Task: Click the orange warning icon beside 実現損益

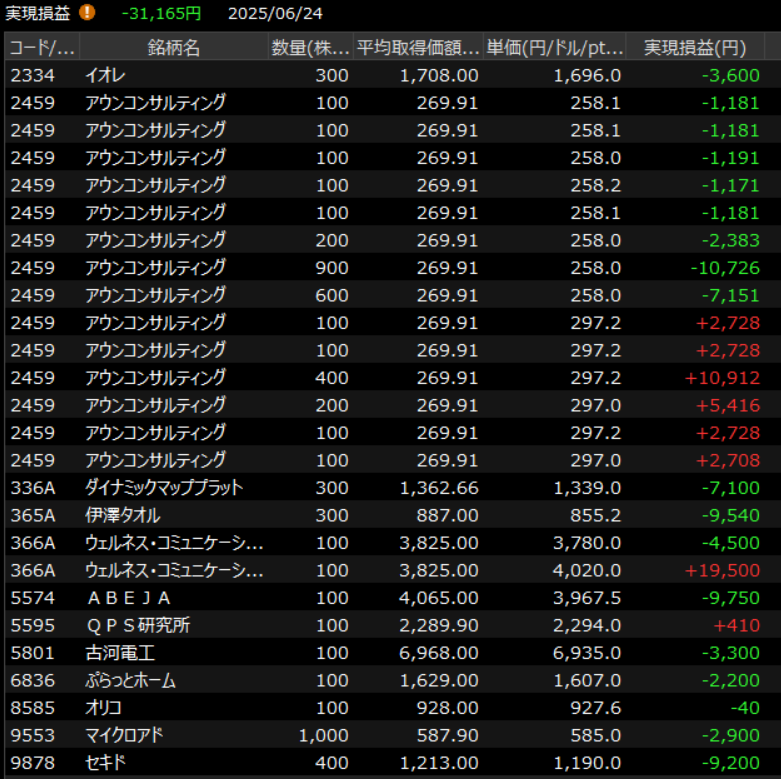Action: coord(87,12)
